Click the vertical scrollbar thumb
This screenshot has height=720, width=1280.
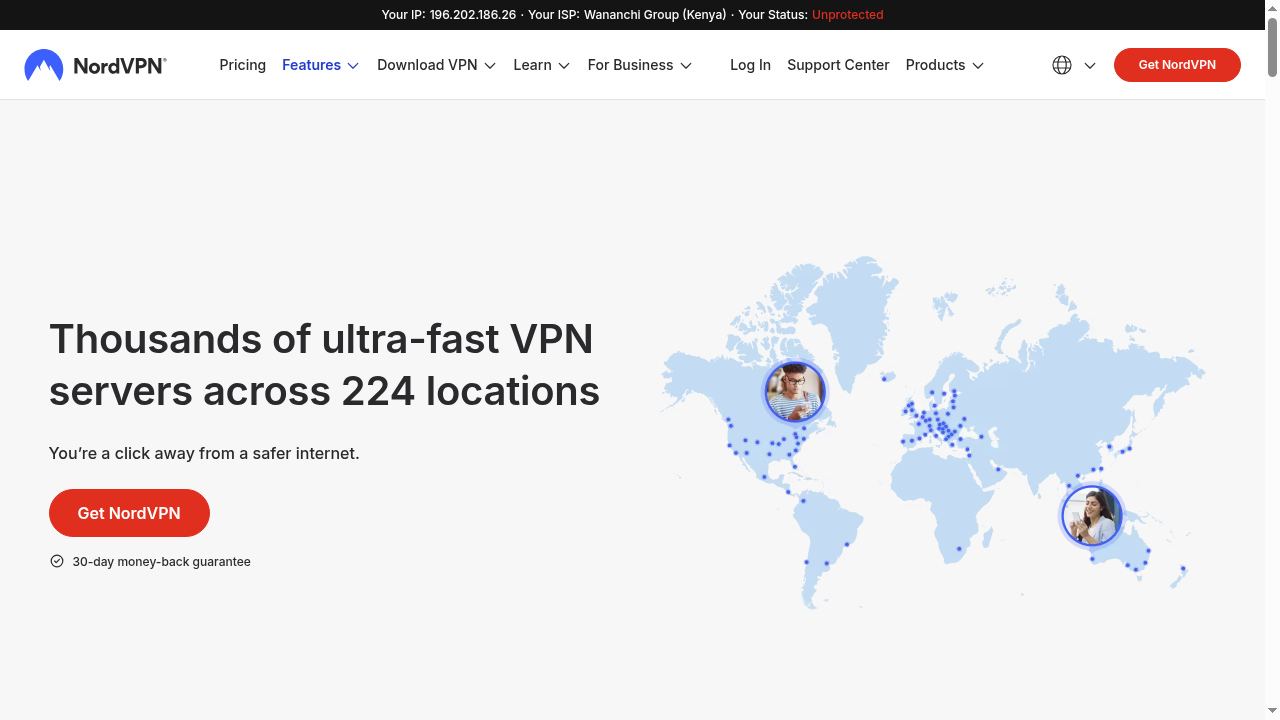point(1272,47)
